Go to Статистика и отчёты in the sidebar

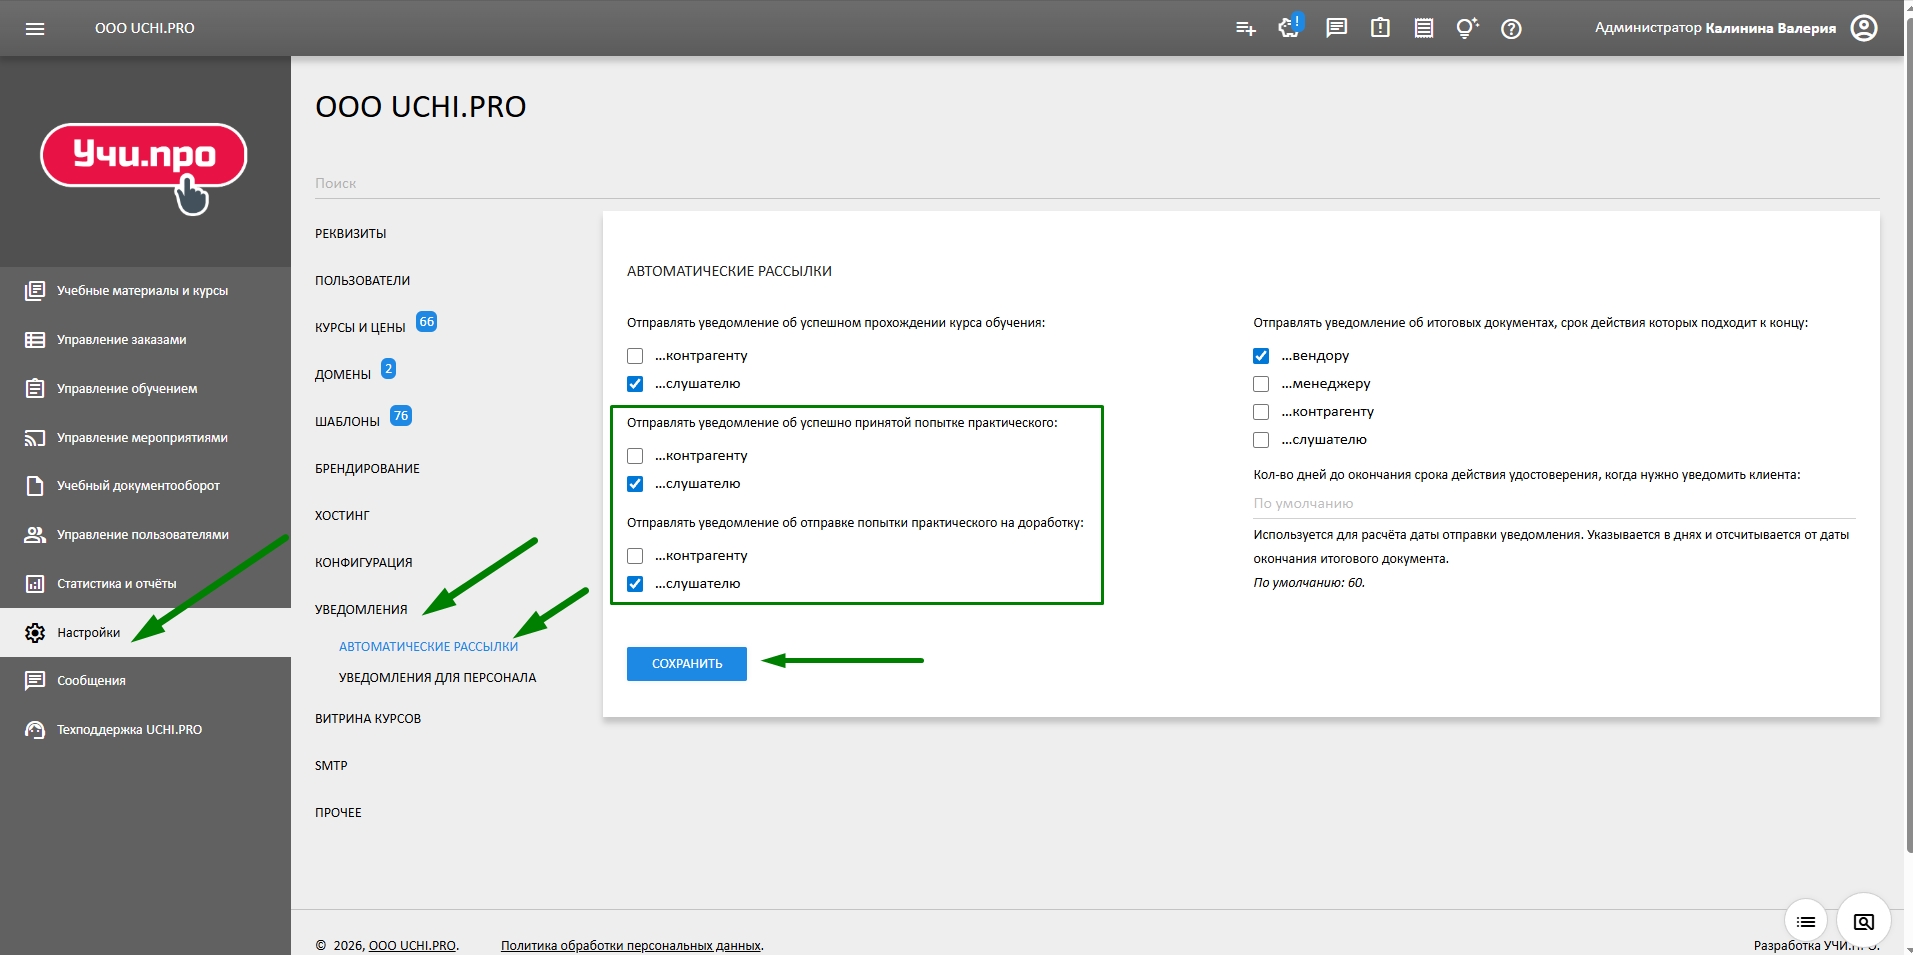click(116, 583)
